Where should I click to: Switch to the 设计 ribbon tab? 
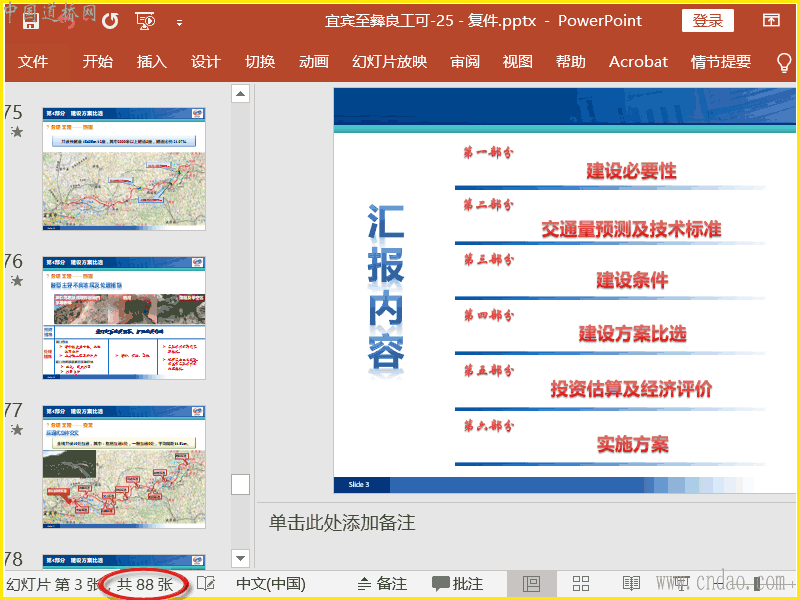[x=206, y=62]
